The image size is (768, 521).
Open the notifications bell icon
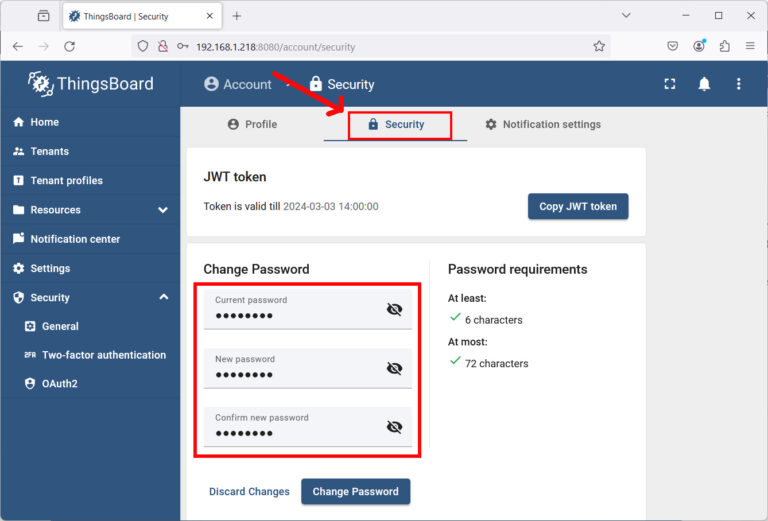704,84
